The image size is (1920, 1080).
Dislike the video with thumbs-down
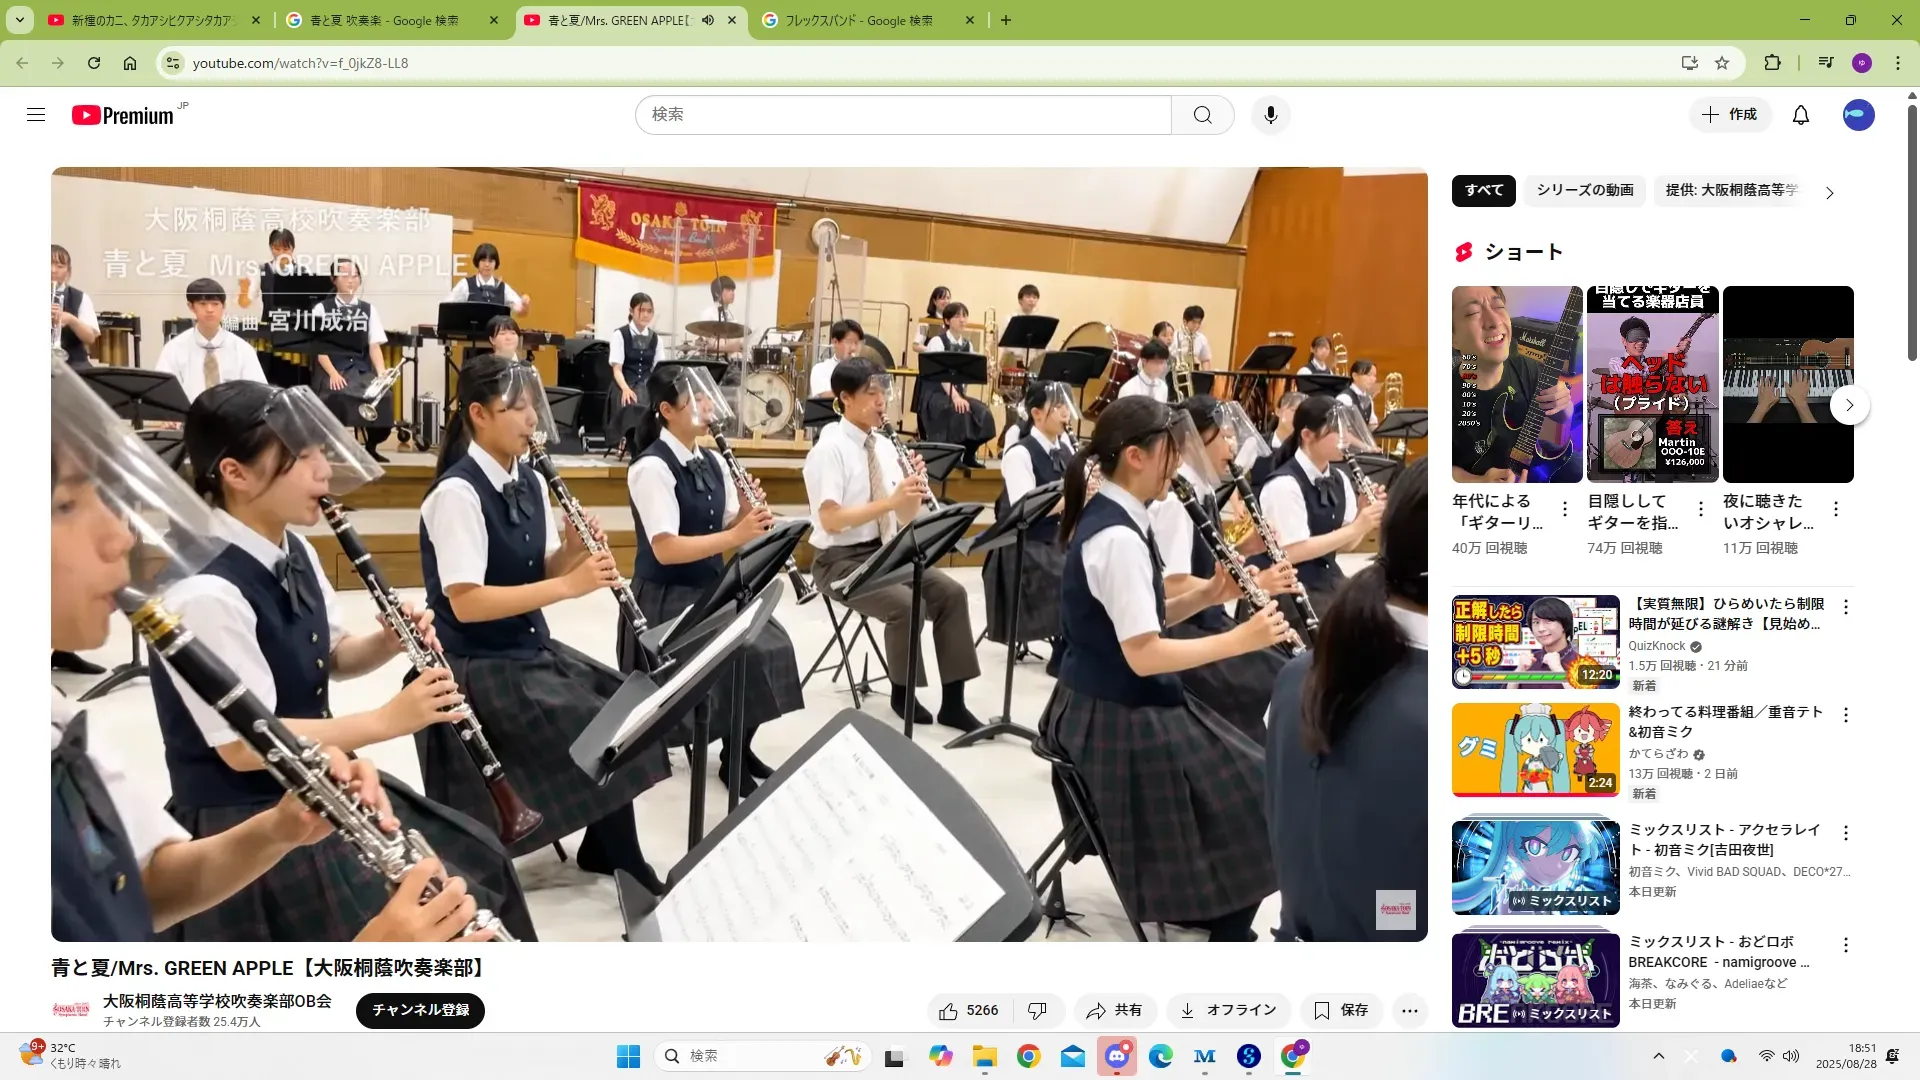[x=1037, y=1011]
